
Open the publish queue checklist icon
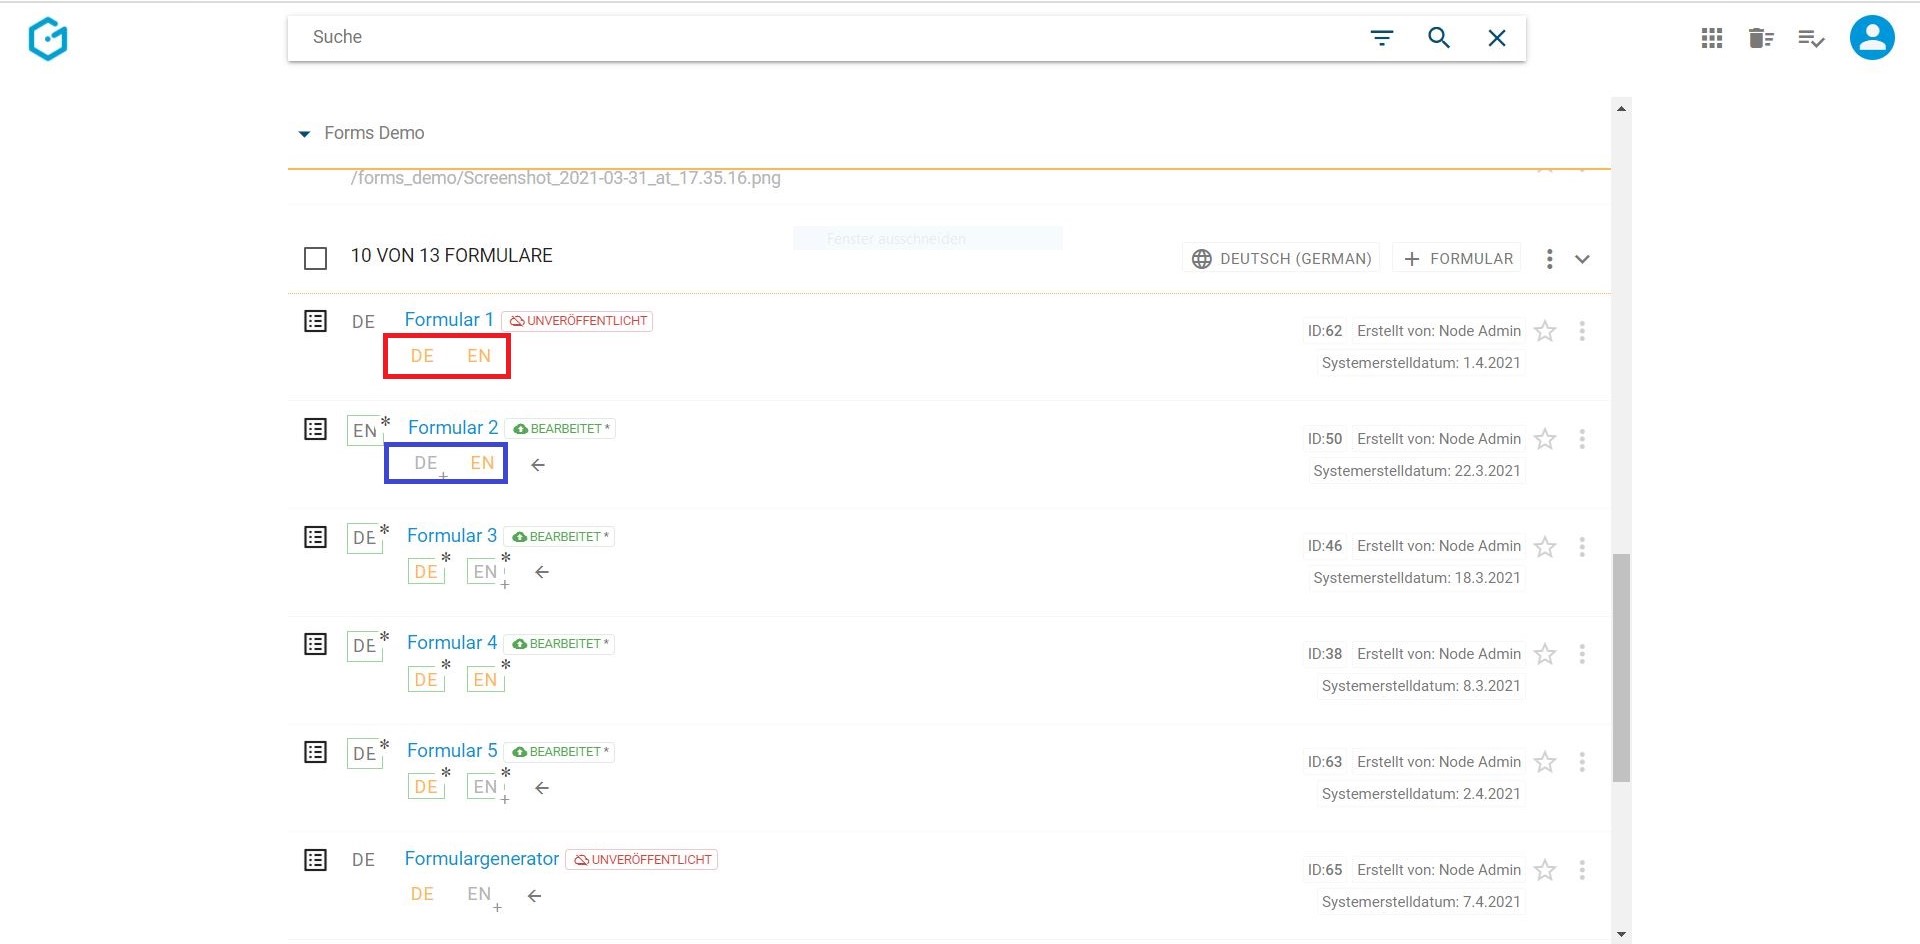pos(1811,39)
